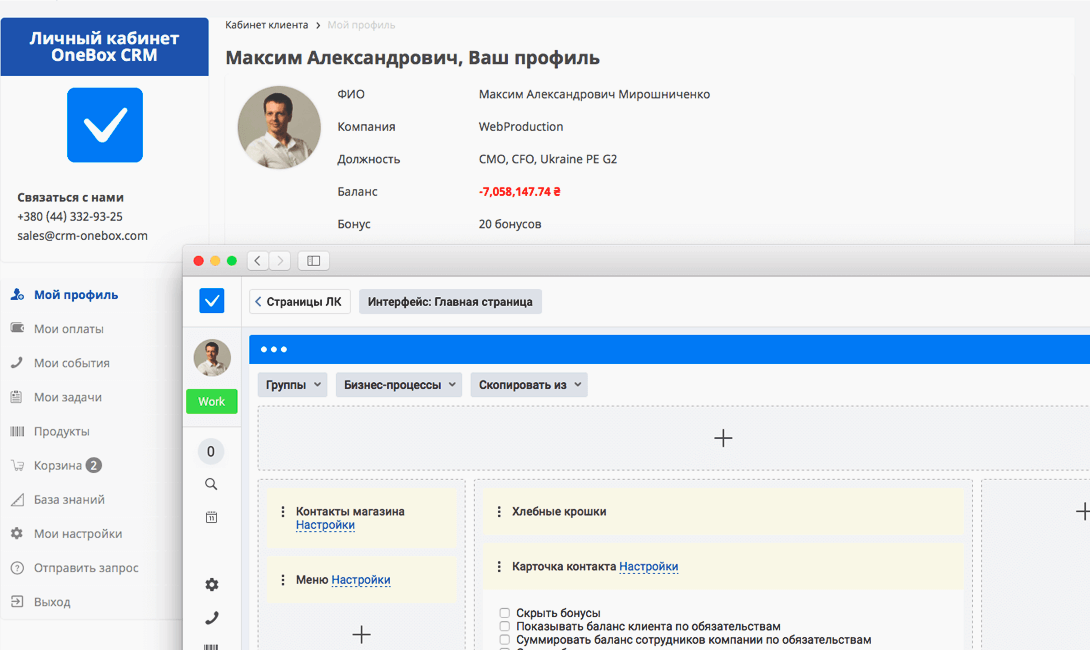
Task: Click plus to add block in top row
Action: pos(723,438)
